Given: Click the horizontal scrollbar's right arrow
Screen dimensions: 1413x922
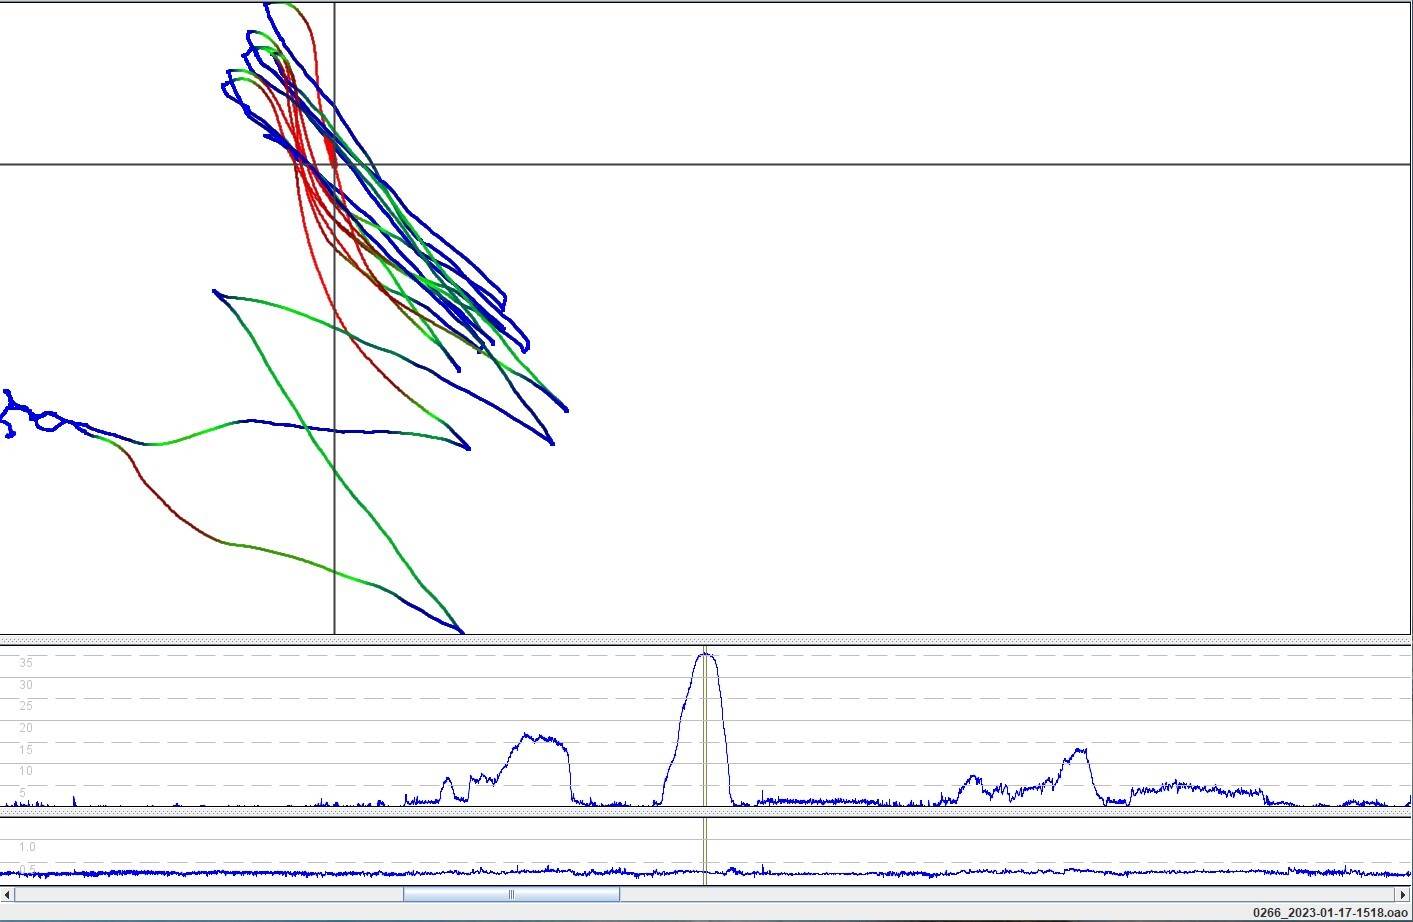Looking at the screenshot, I should (1403, 894).
